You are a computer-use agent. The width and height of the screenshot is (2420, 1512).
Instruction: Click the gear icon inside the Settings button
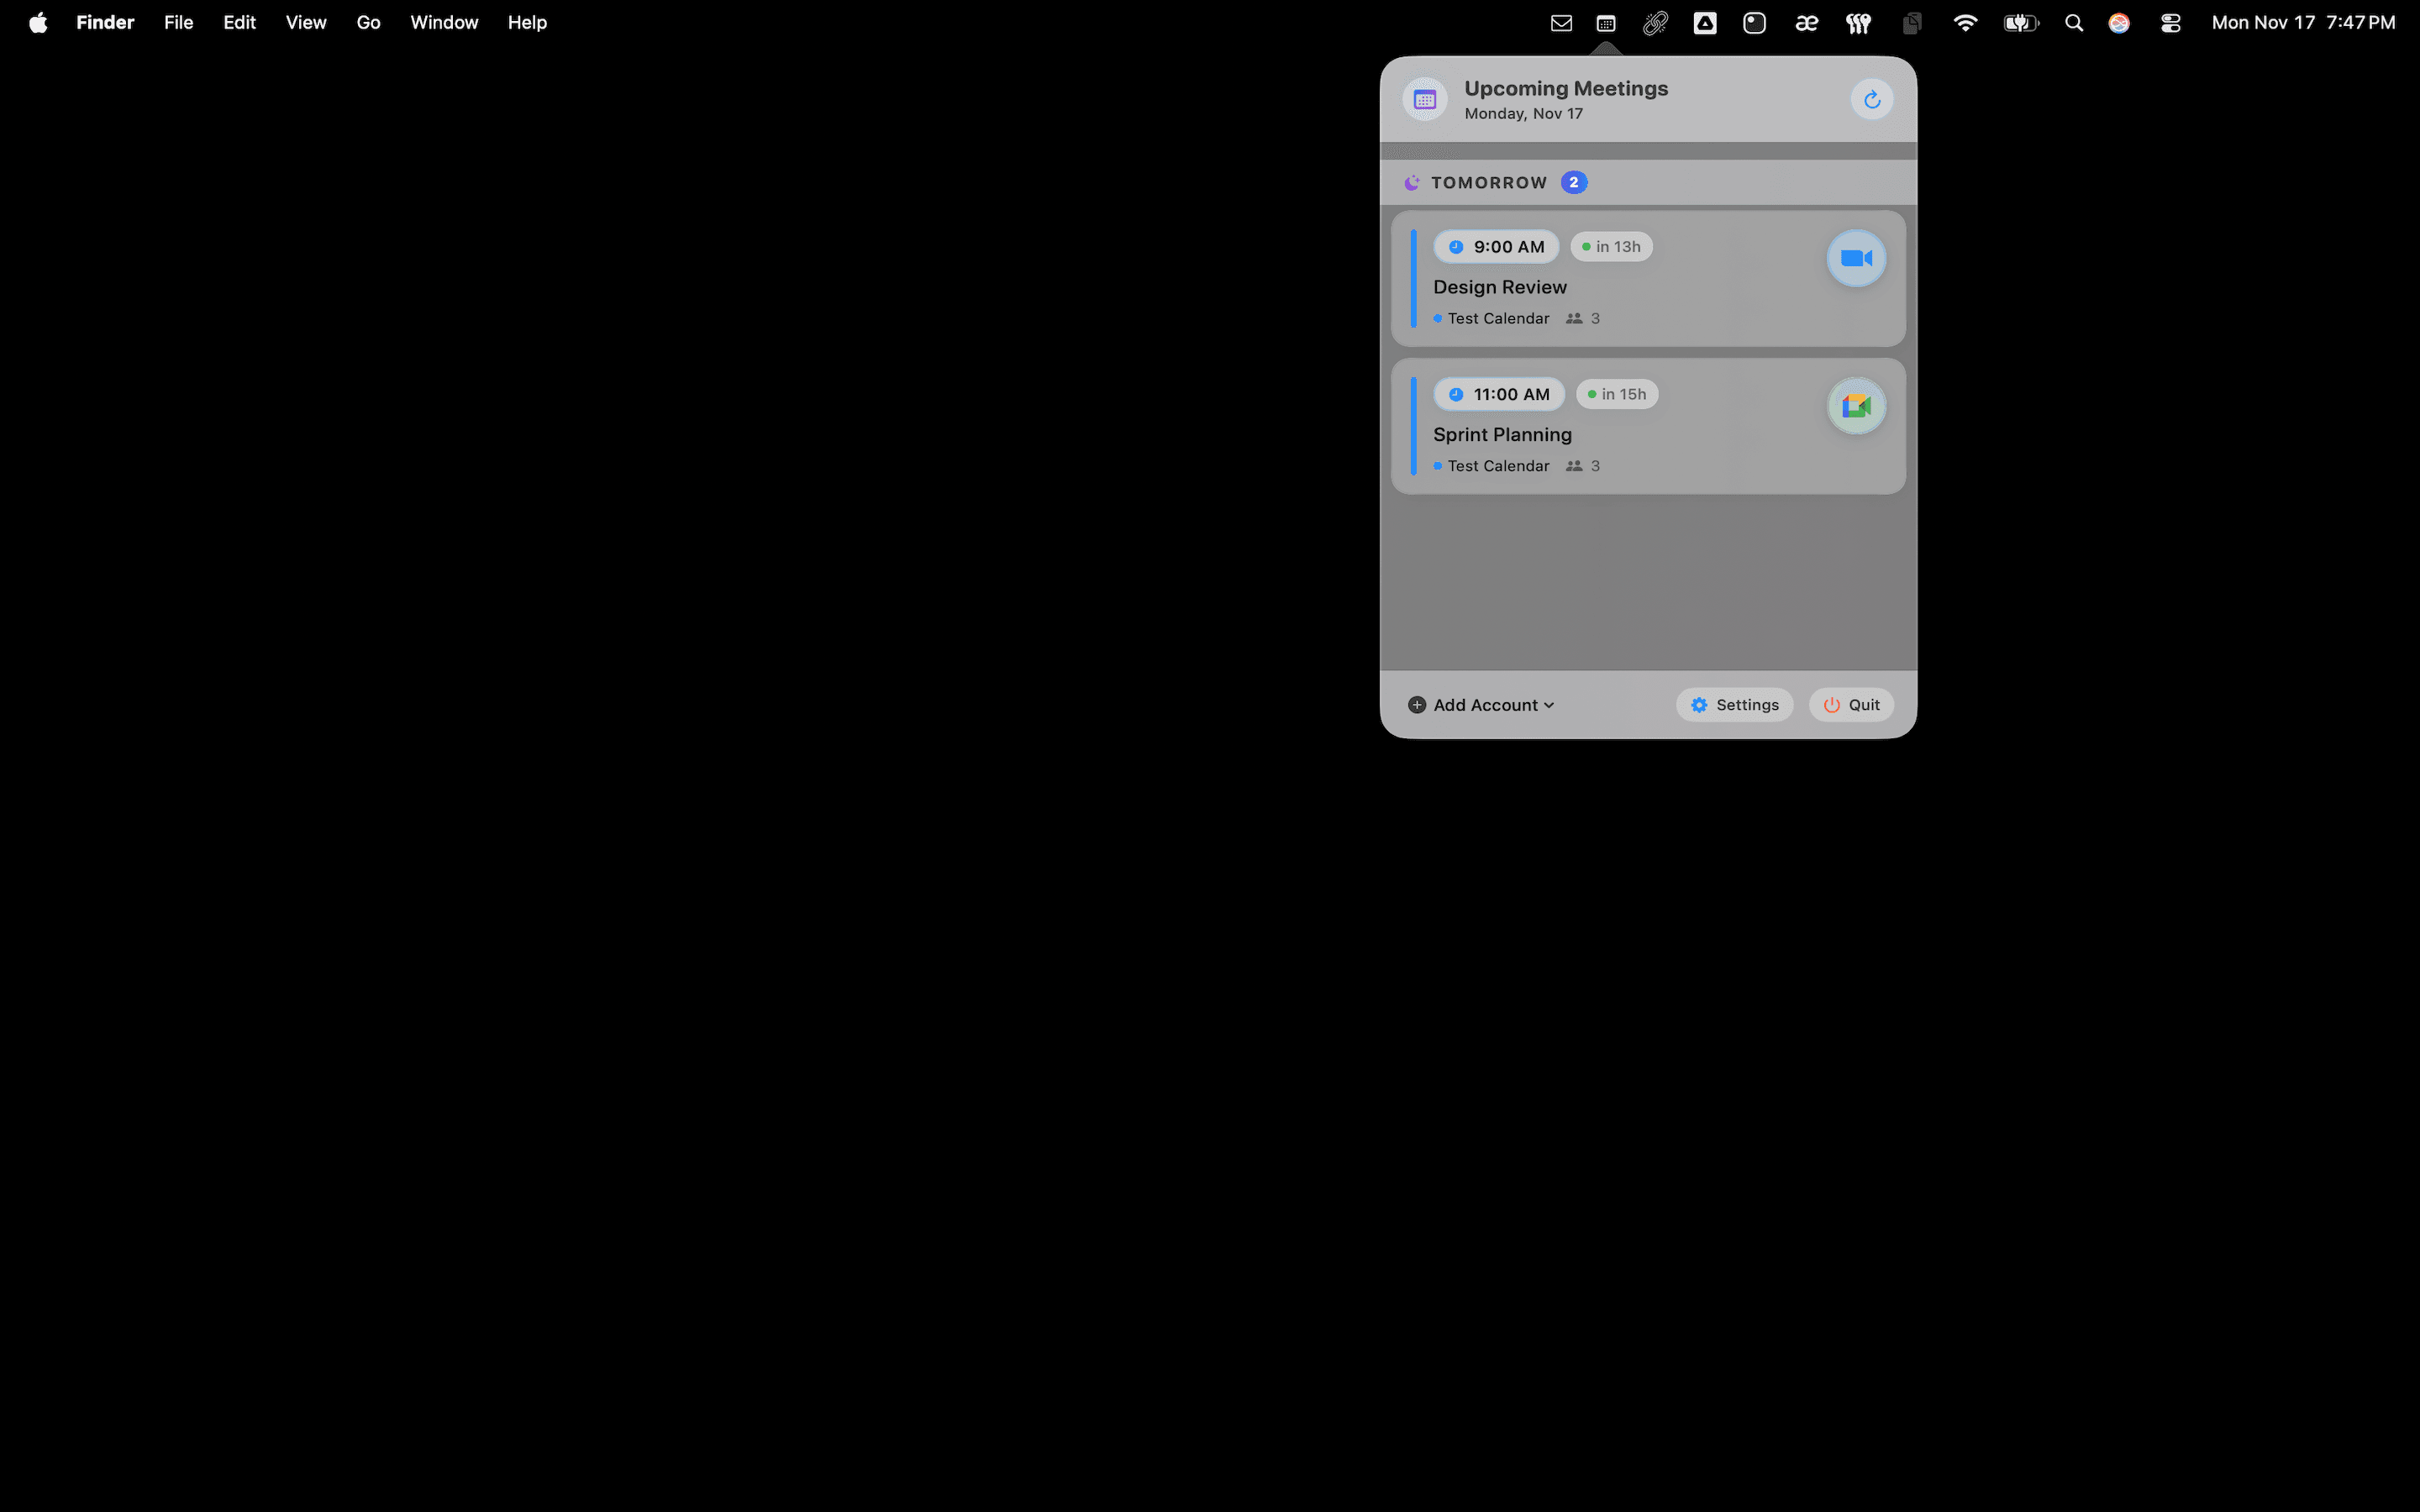point(1698,705)
